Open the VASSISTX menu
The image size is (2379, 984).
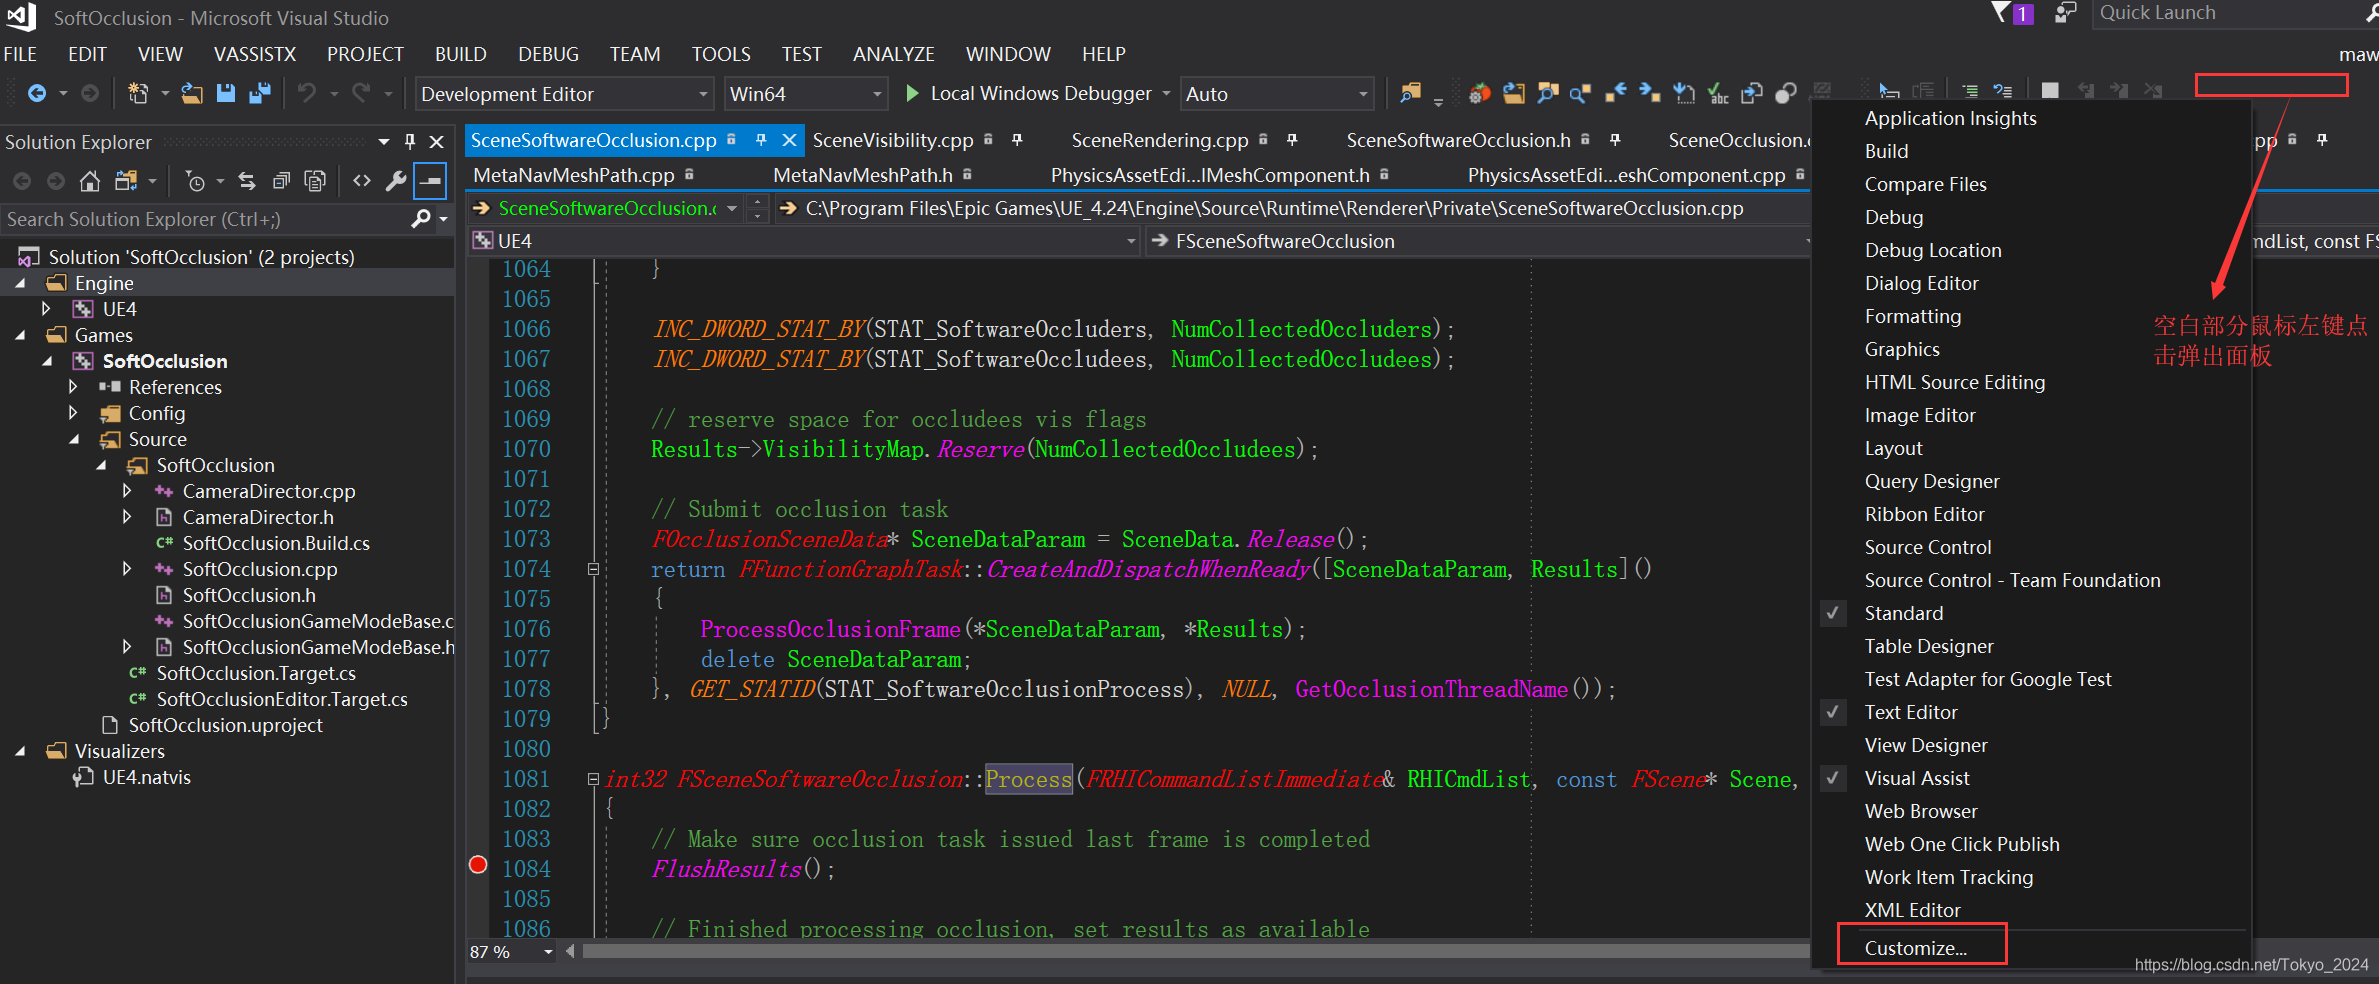point(255,54)
